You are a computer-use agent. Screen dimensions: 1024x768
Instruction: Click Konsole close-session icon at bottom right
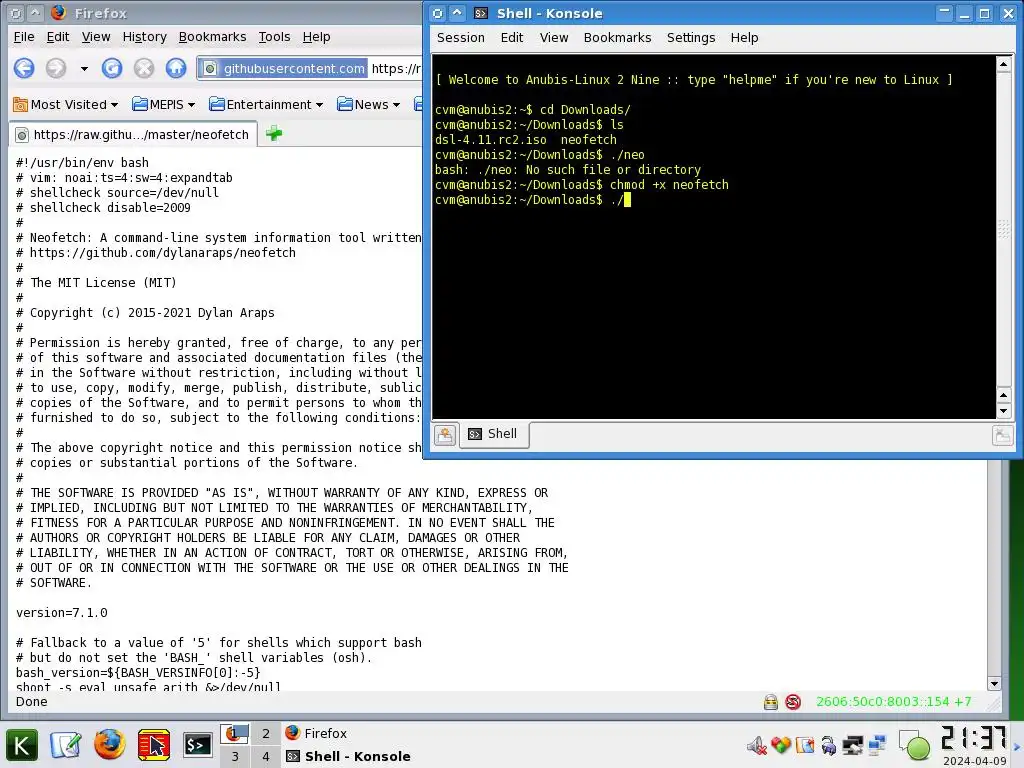click(x=1002, y=435)
